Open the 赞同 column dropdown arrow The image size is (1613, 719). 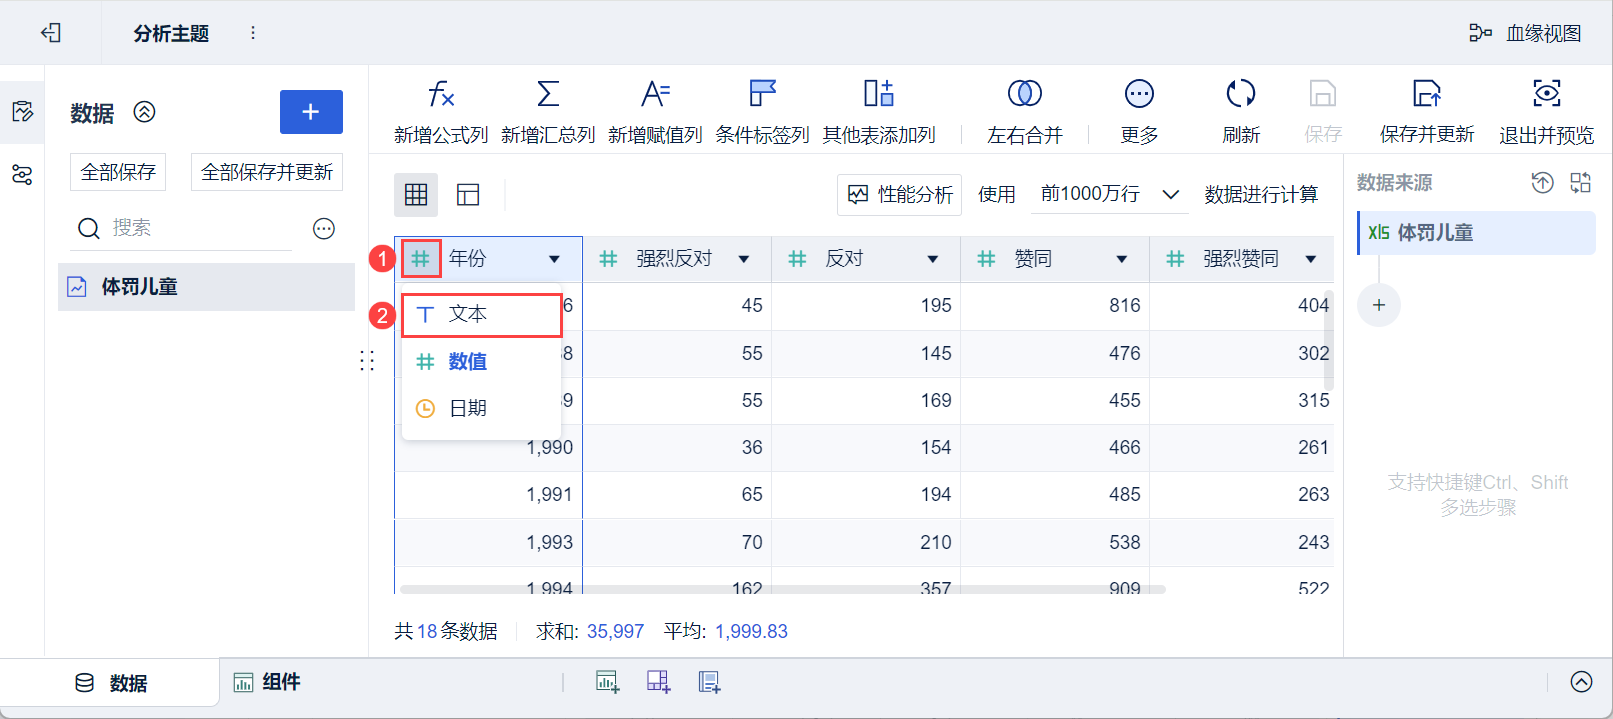(x=1122, y=260)
